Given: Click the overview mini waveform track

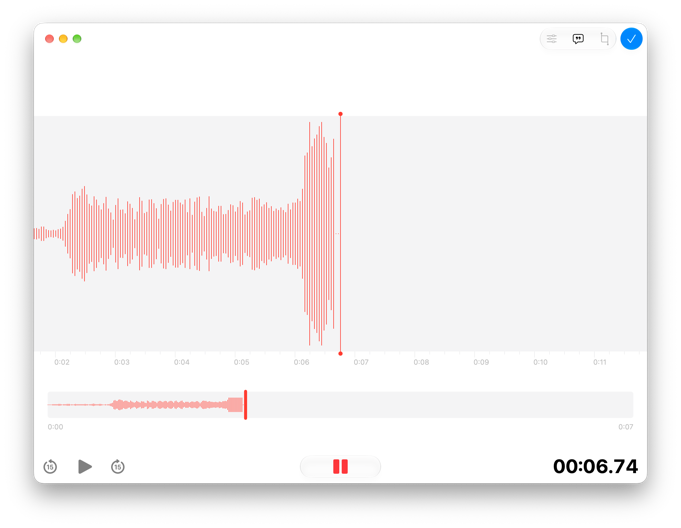Looking at the screenshot, I should pos(340,405).
